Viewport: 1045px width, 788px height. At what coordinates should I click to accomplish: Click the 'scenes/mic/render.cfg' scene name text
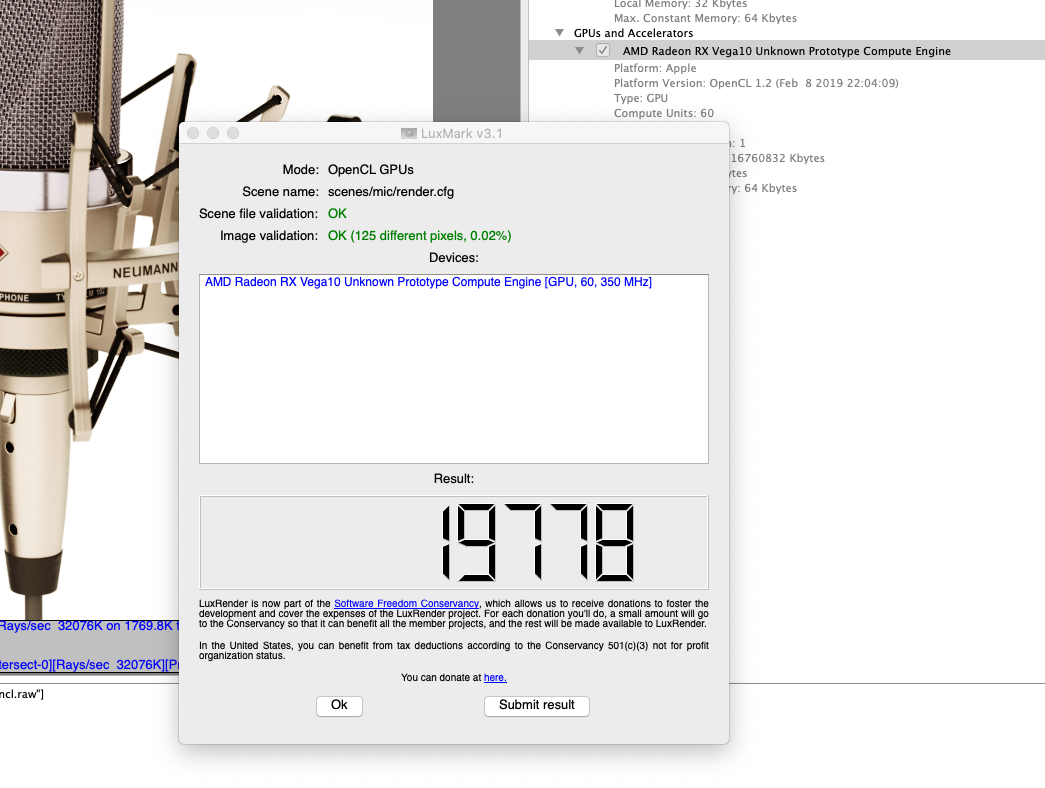pyautogui.click(x=391, y=192)
